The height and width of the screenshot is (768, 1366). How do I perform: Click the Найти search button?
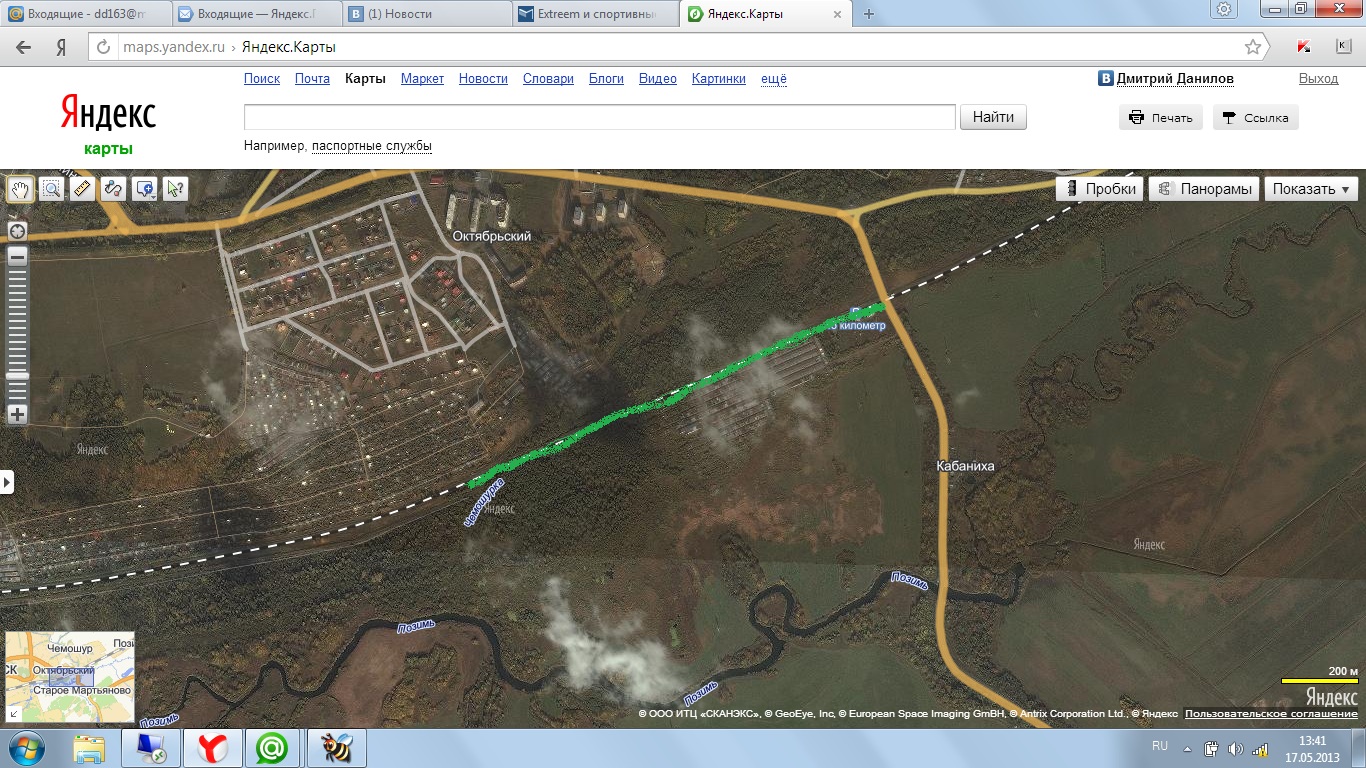[x=994, y=117]
